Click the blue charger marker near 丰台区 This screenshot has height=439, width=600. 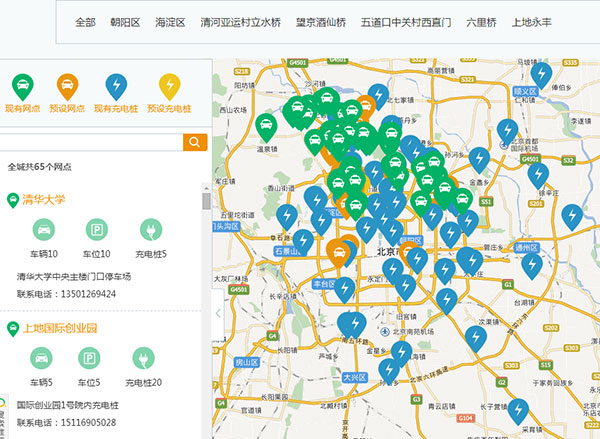pos(344,289)
